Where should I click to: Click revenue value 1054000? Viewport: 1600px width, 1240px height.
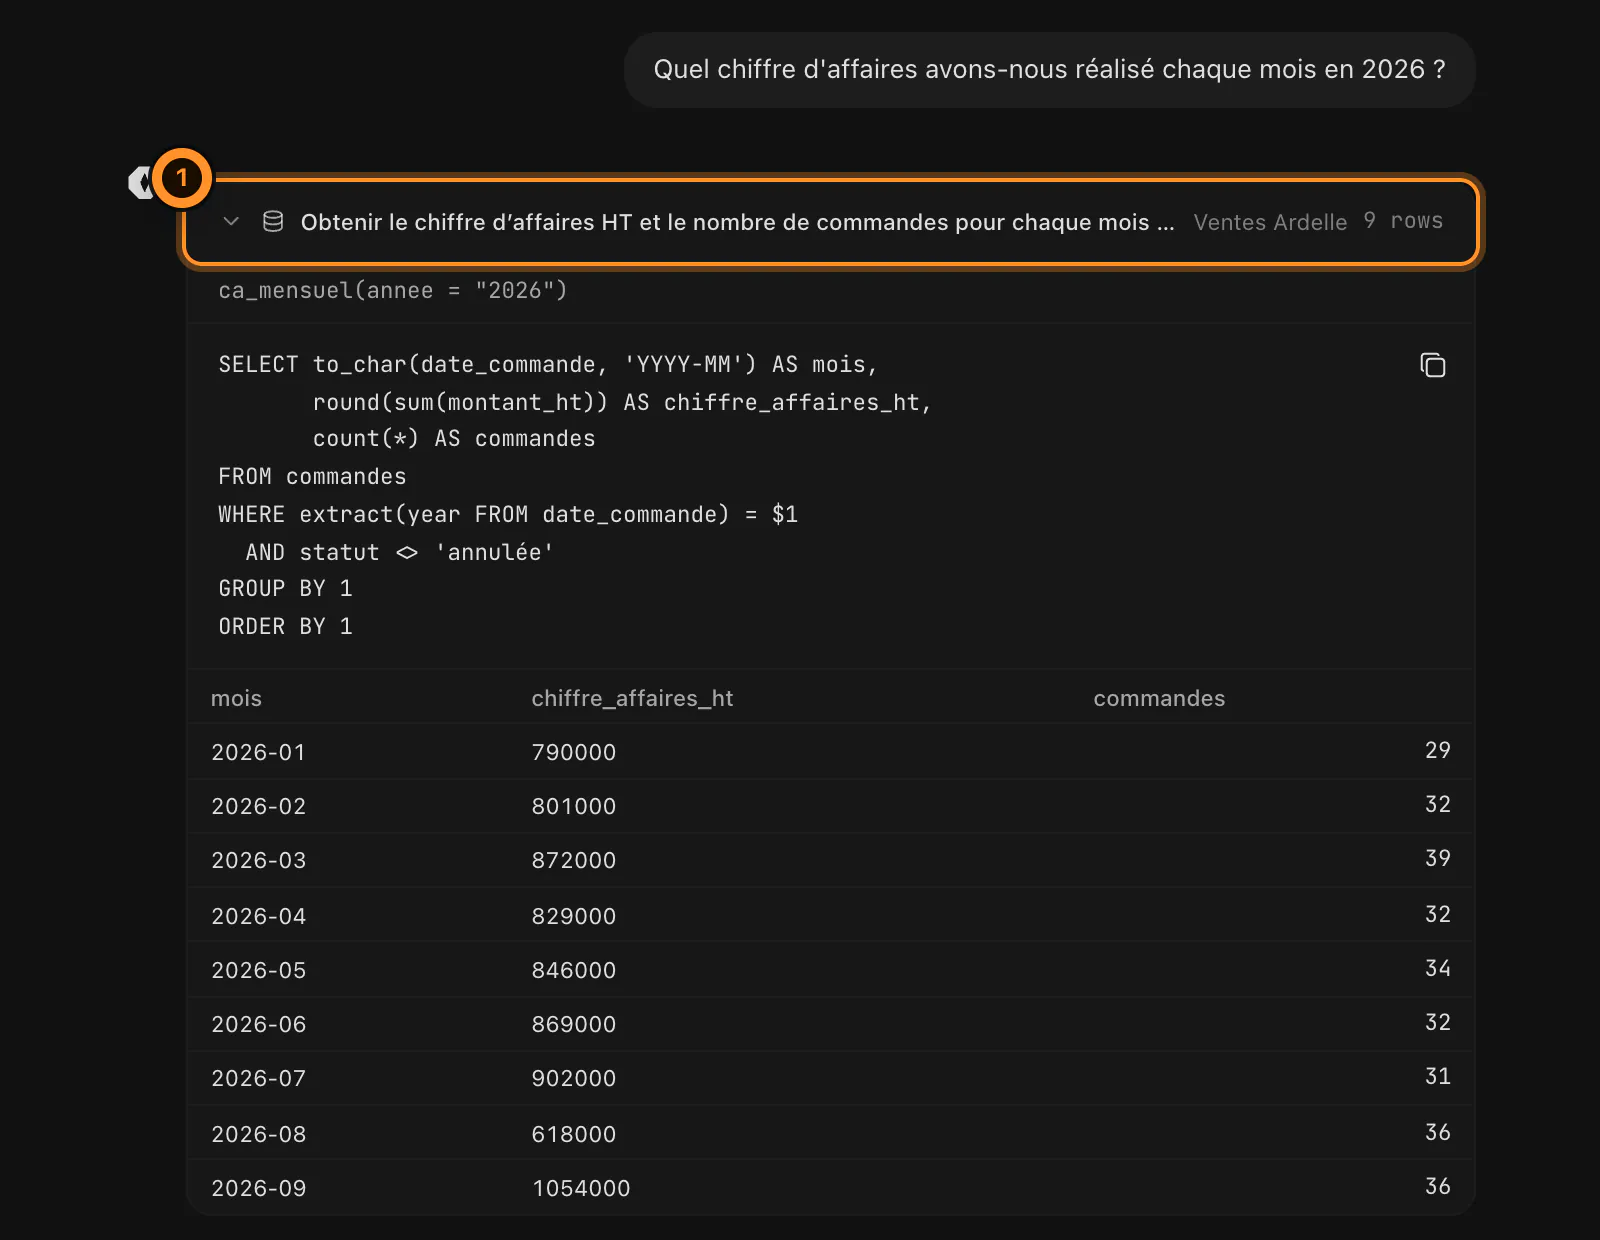(581, 1188)
